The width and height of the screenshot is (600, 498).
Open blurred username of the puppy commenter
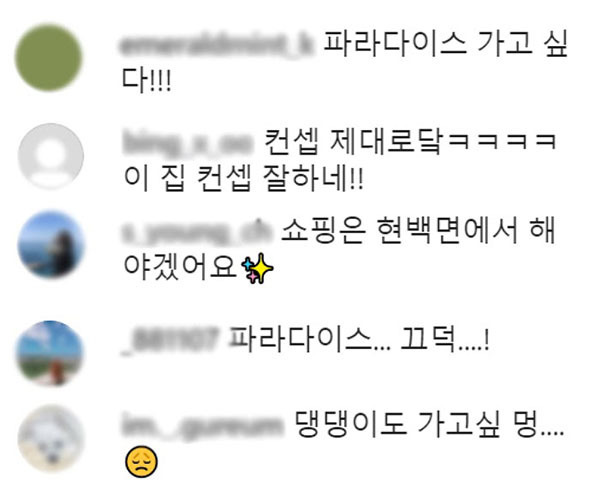click(203, 426)
